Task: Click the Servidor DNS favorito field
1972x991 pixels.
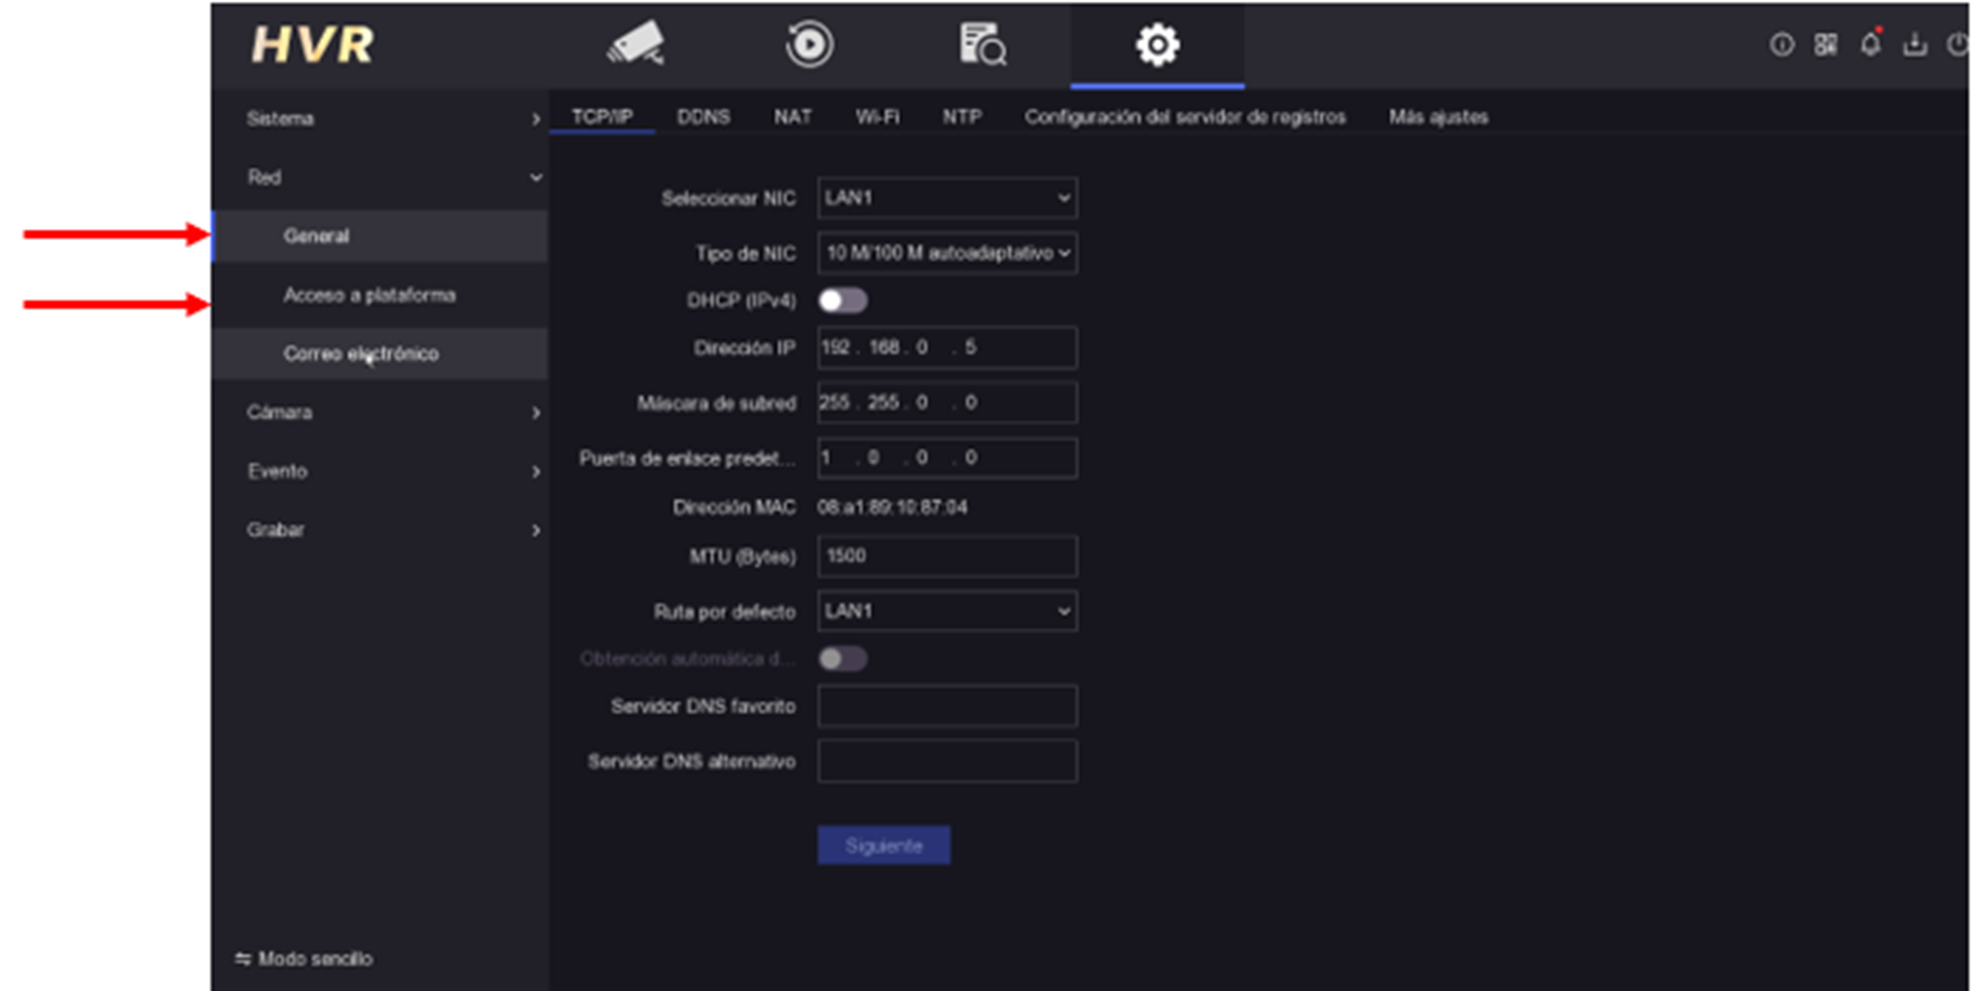Action: point(947,706)
